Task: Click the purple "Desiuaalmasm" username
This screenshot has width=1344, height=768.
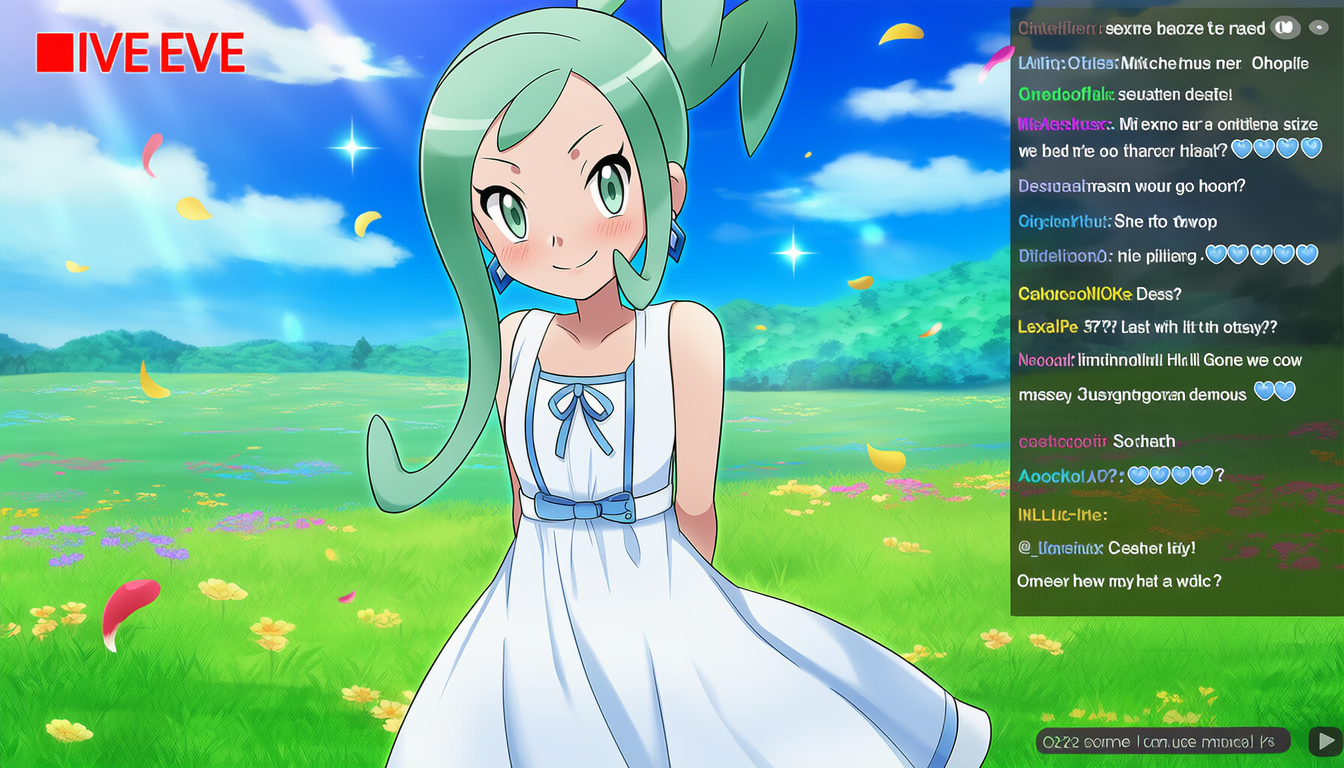Action: coord(1073,186)
